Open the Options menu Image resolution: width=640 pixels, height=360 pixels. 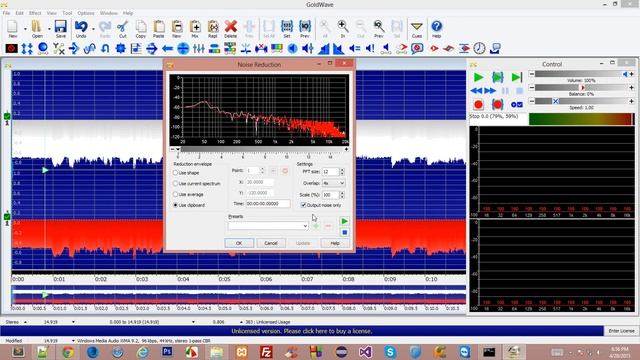[x=86, y=13]
